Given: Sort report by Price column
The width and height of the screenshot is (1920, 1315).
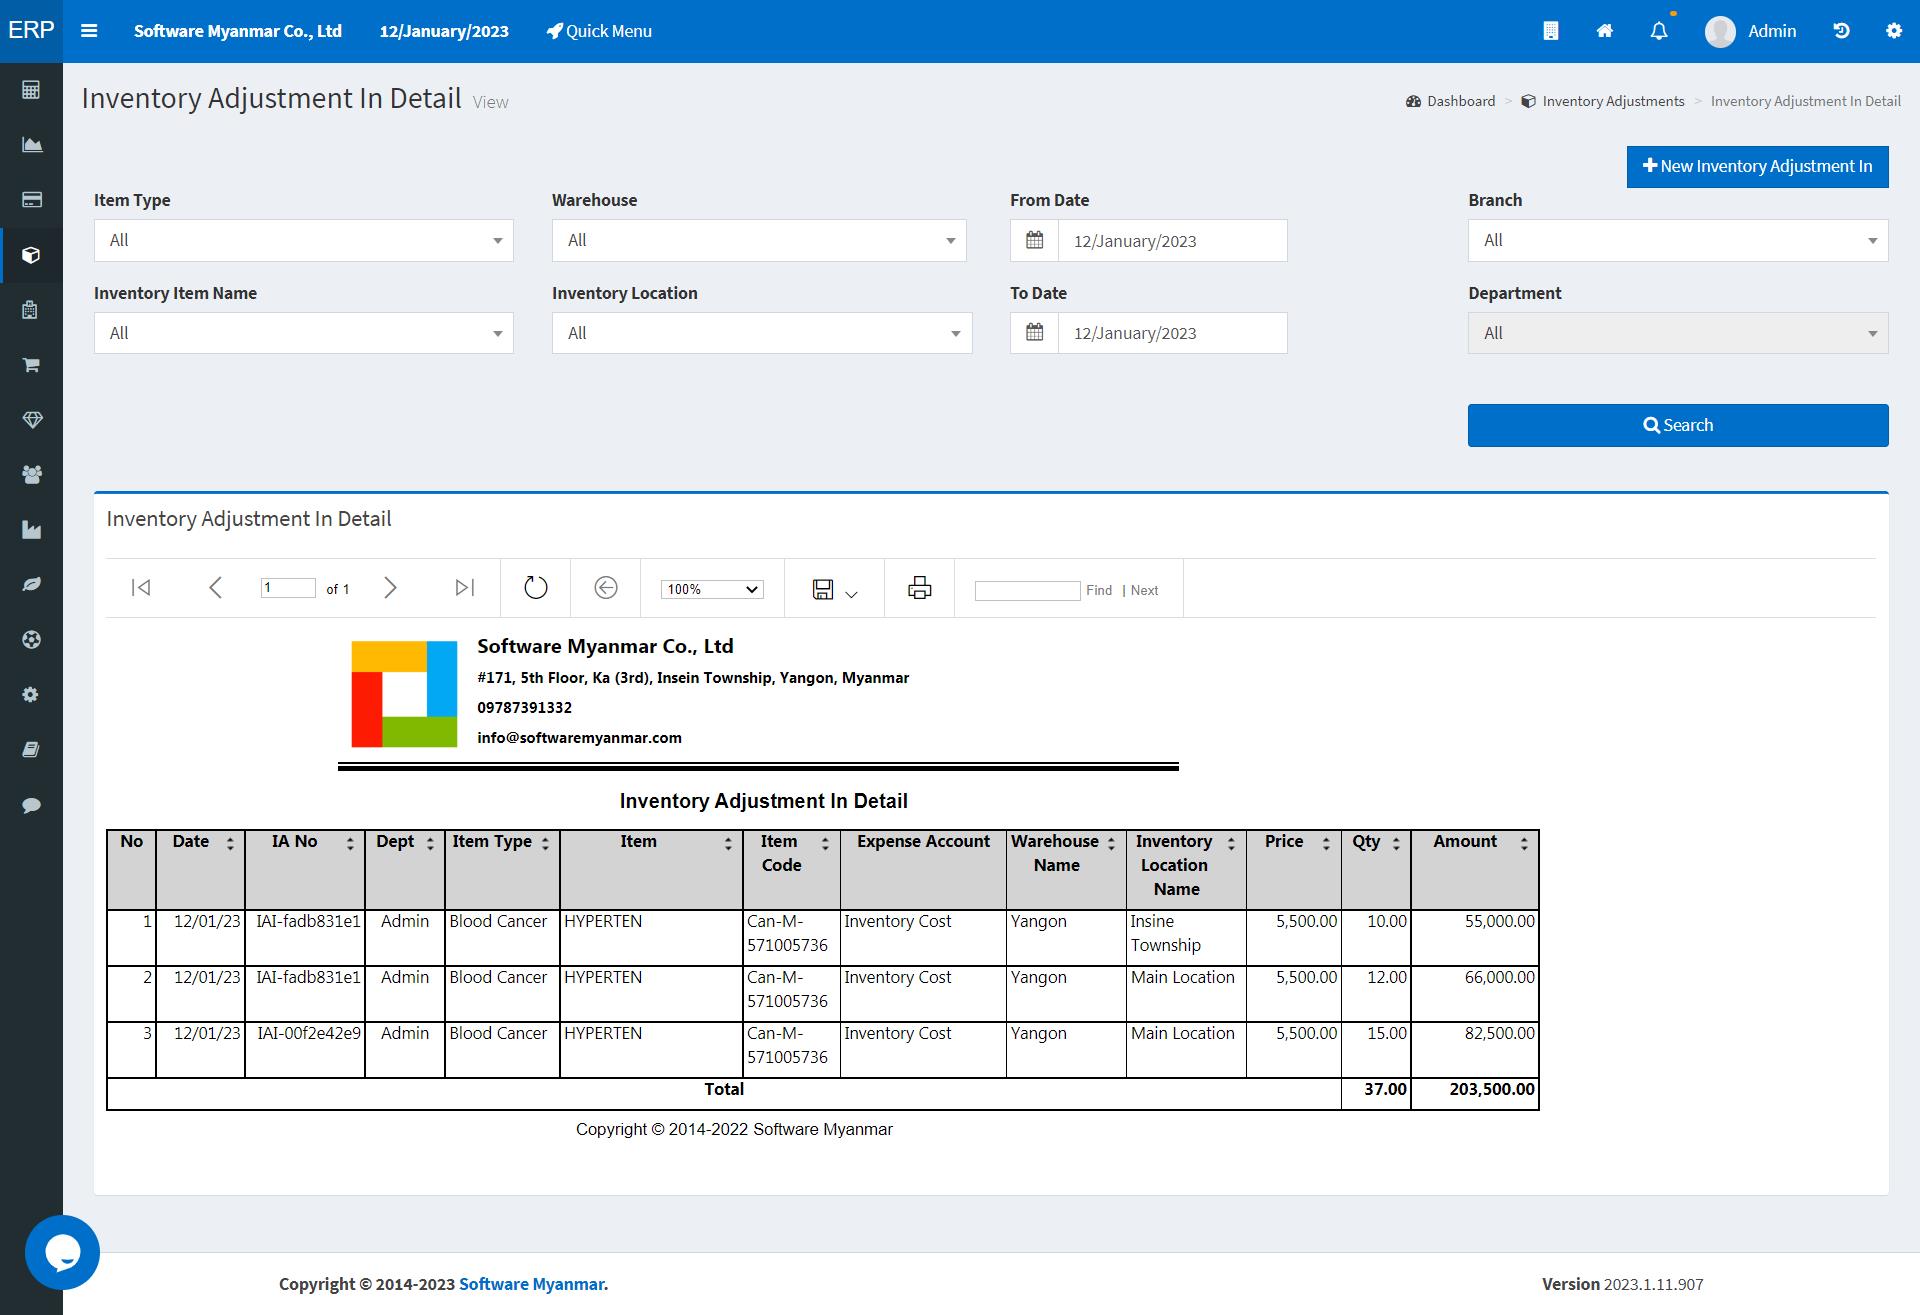Looking at the screenshot, I should [x=1326, y=844].
